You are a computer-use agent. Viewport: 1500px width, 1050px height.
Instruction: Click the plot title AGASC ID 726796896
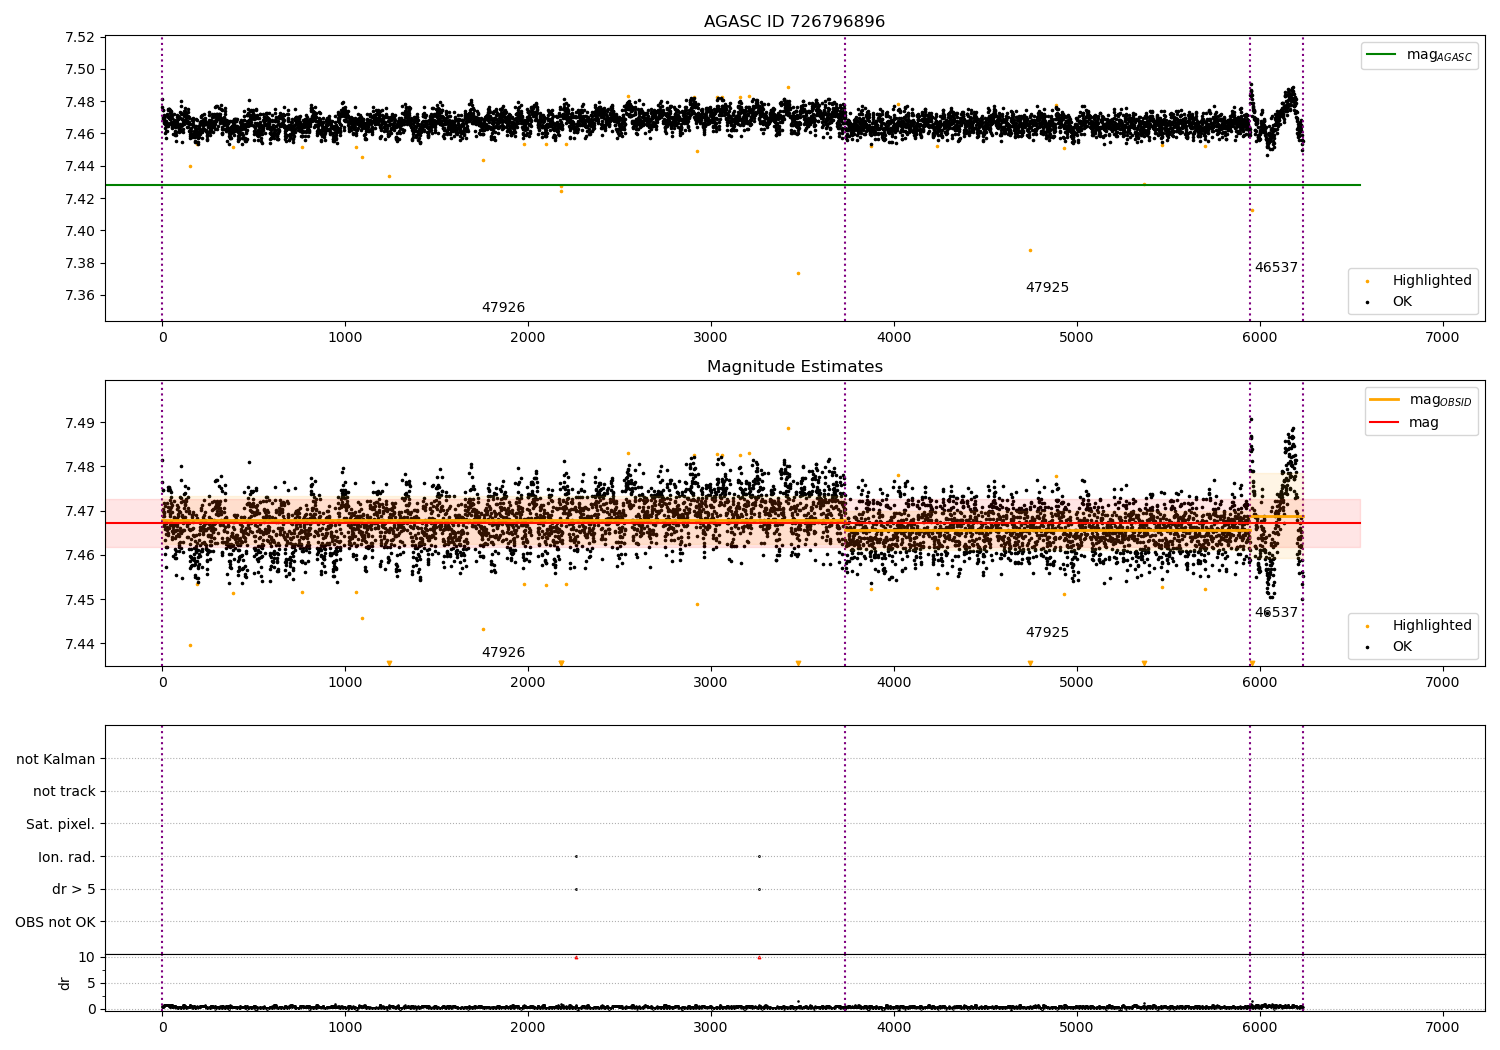(x=794, y=22)
